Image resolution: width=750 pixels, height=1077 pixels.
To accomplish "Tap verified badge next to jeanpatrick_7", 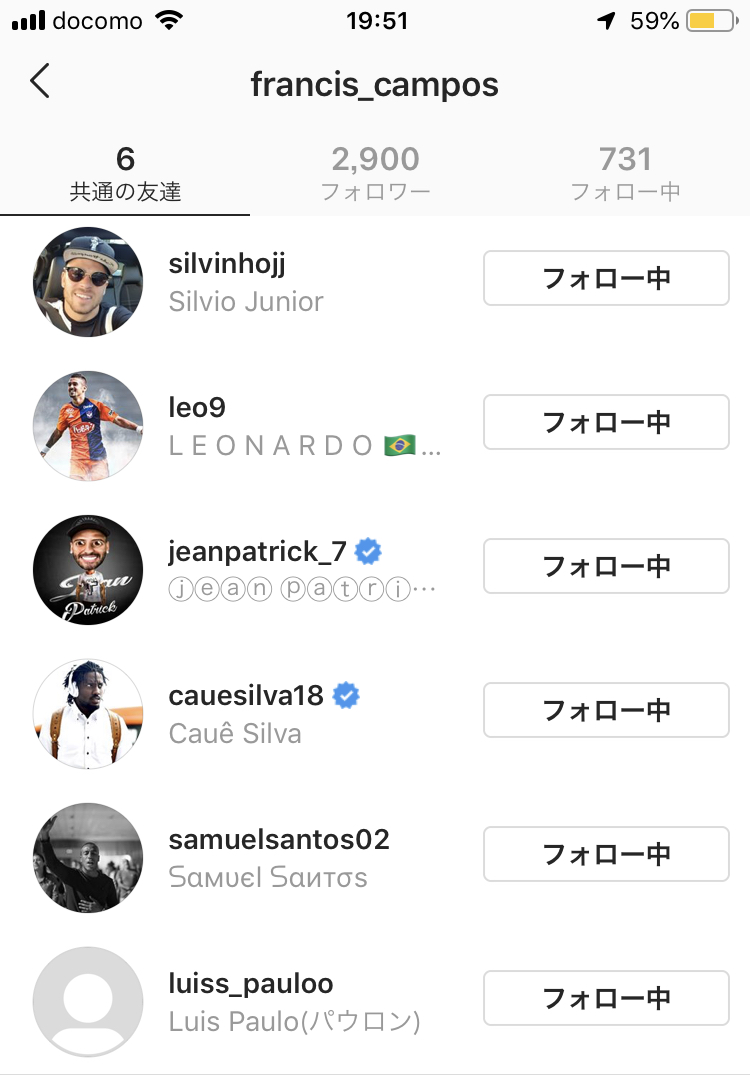I will click(368, 552).
